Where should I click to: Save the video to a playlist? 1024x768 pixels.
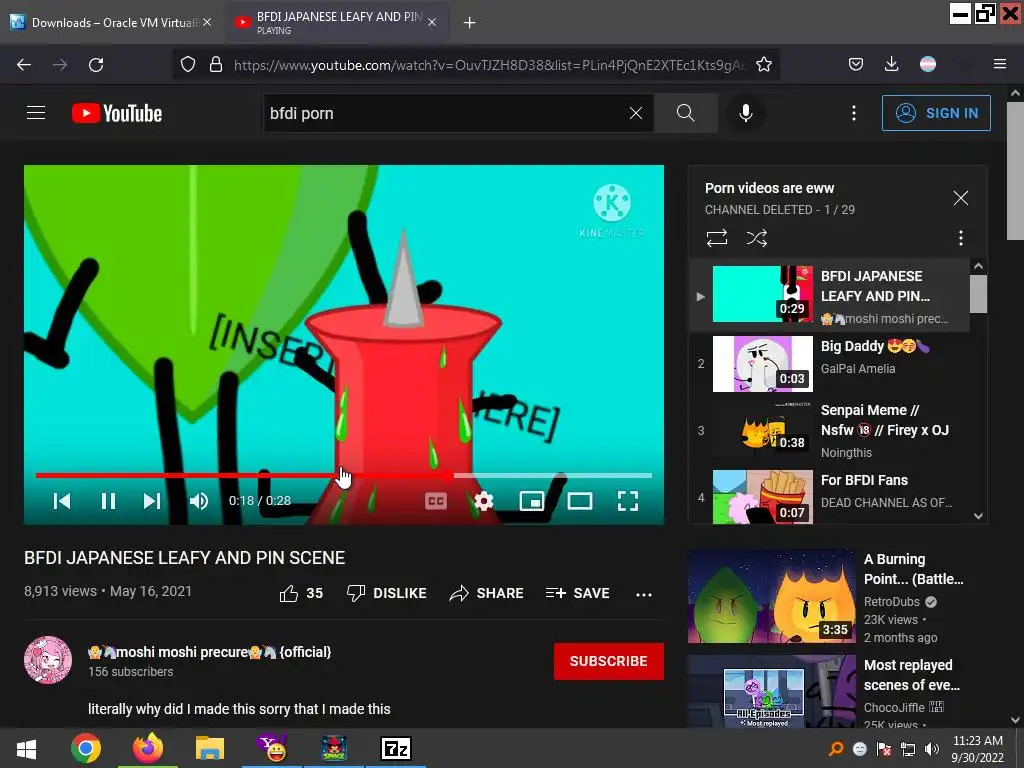click(x=577, y=593)
